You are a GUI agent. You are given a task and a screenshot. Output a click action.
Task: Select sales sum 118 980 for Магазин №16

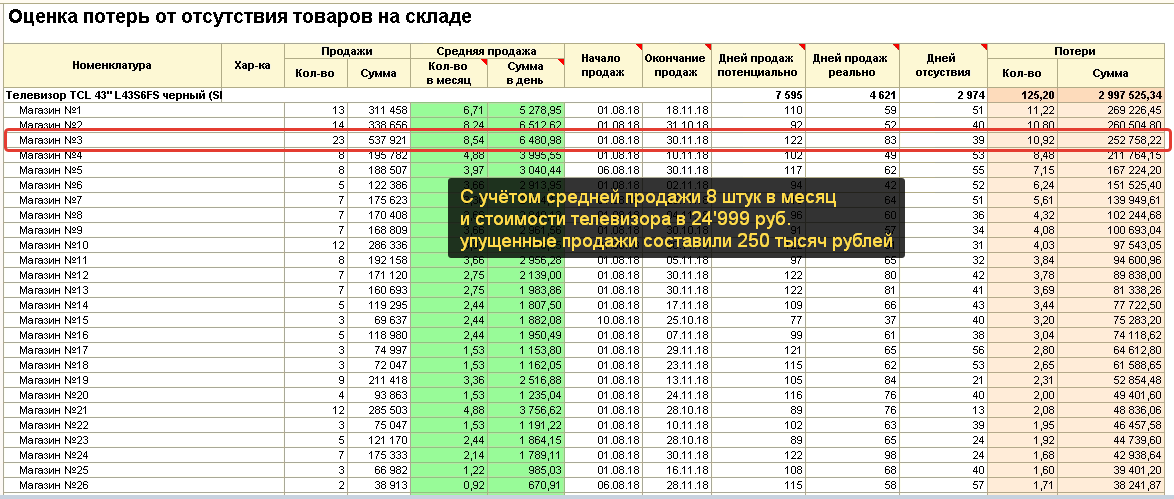pyautogui.click(x=387, y=335)
